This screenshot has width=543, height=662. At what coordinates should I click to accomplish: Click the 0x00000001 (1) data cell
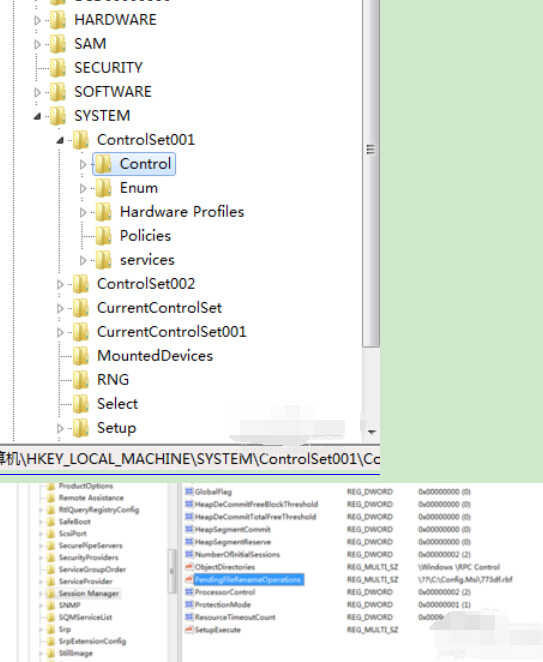[445, 605]
